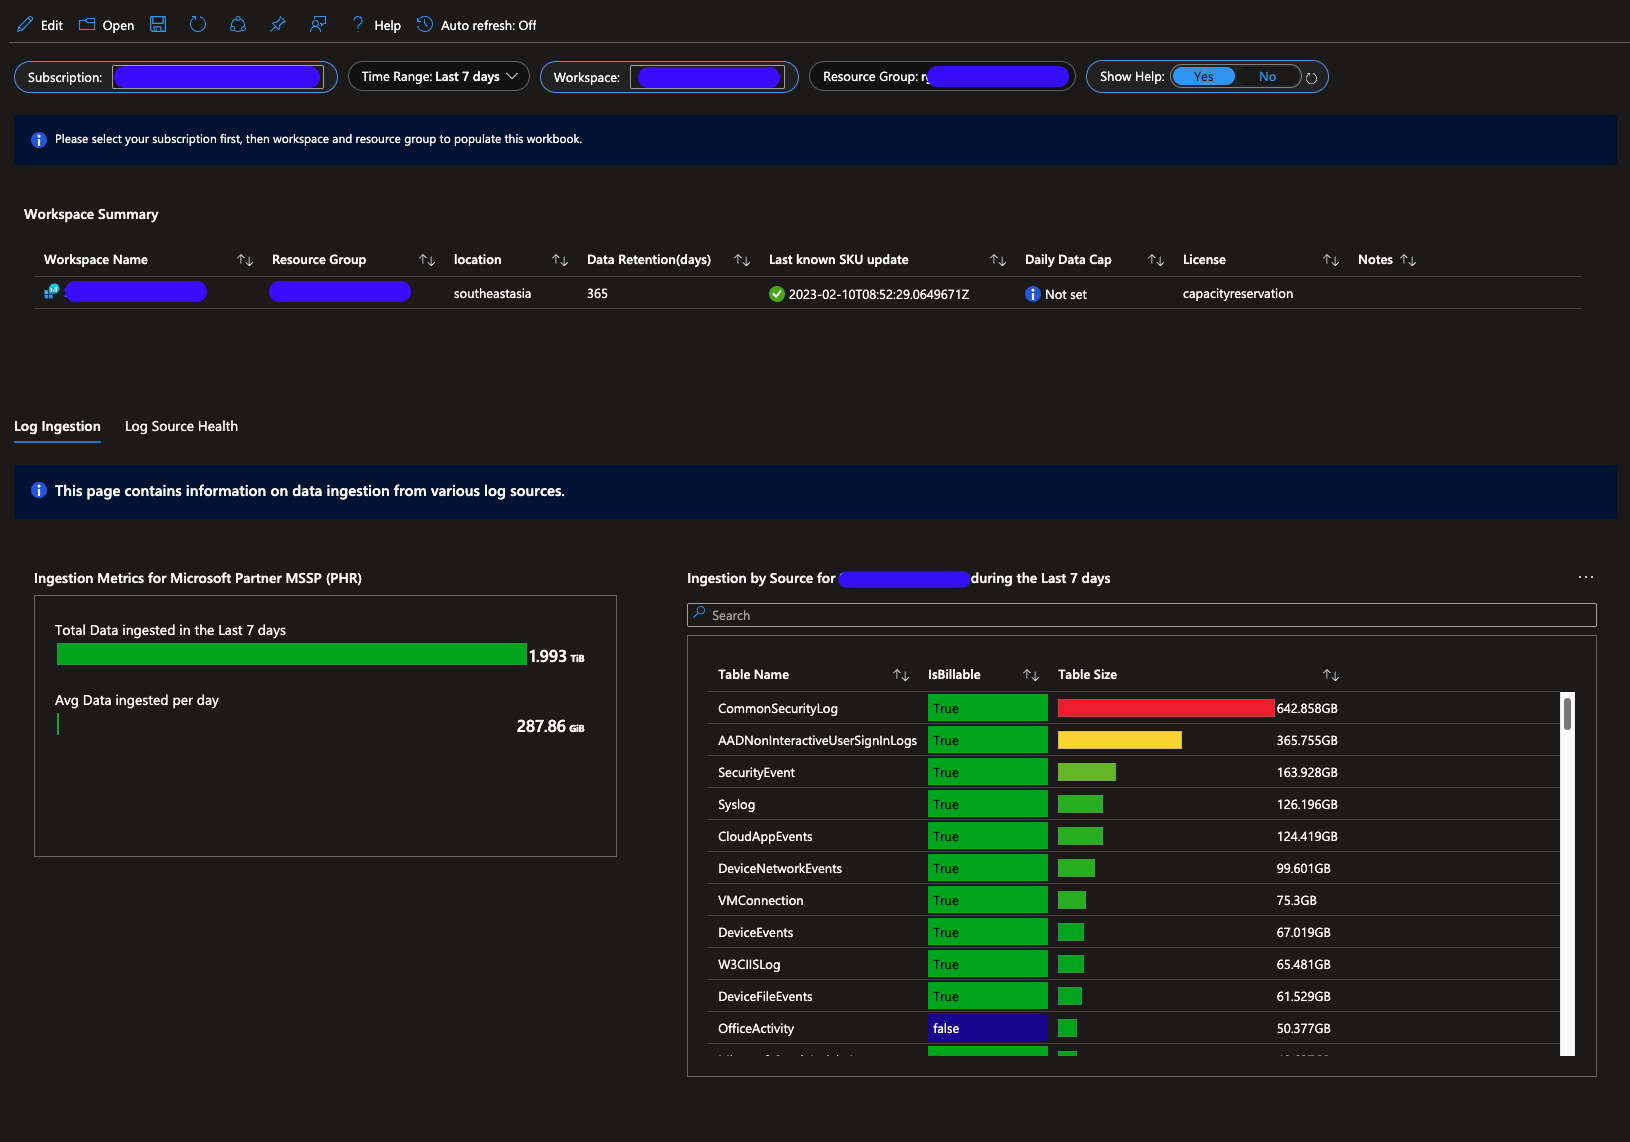Click the Share workbook icon

click(238, 25)
